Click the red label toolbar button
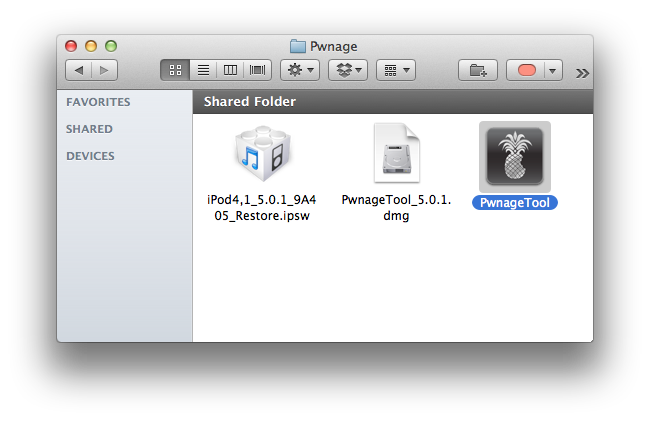Viewport: 650px width, 421px height. (x=526, y=71)
